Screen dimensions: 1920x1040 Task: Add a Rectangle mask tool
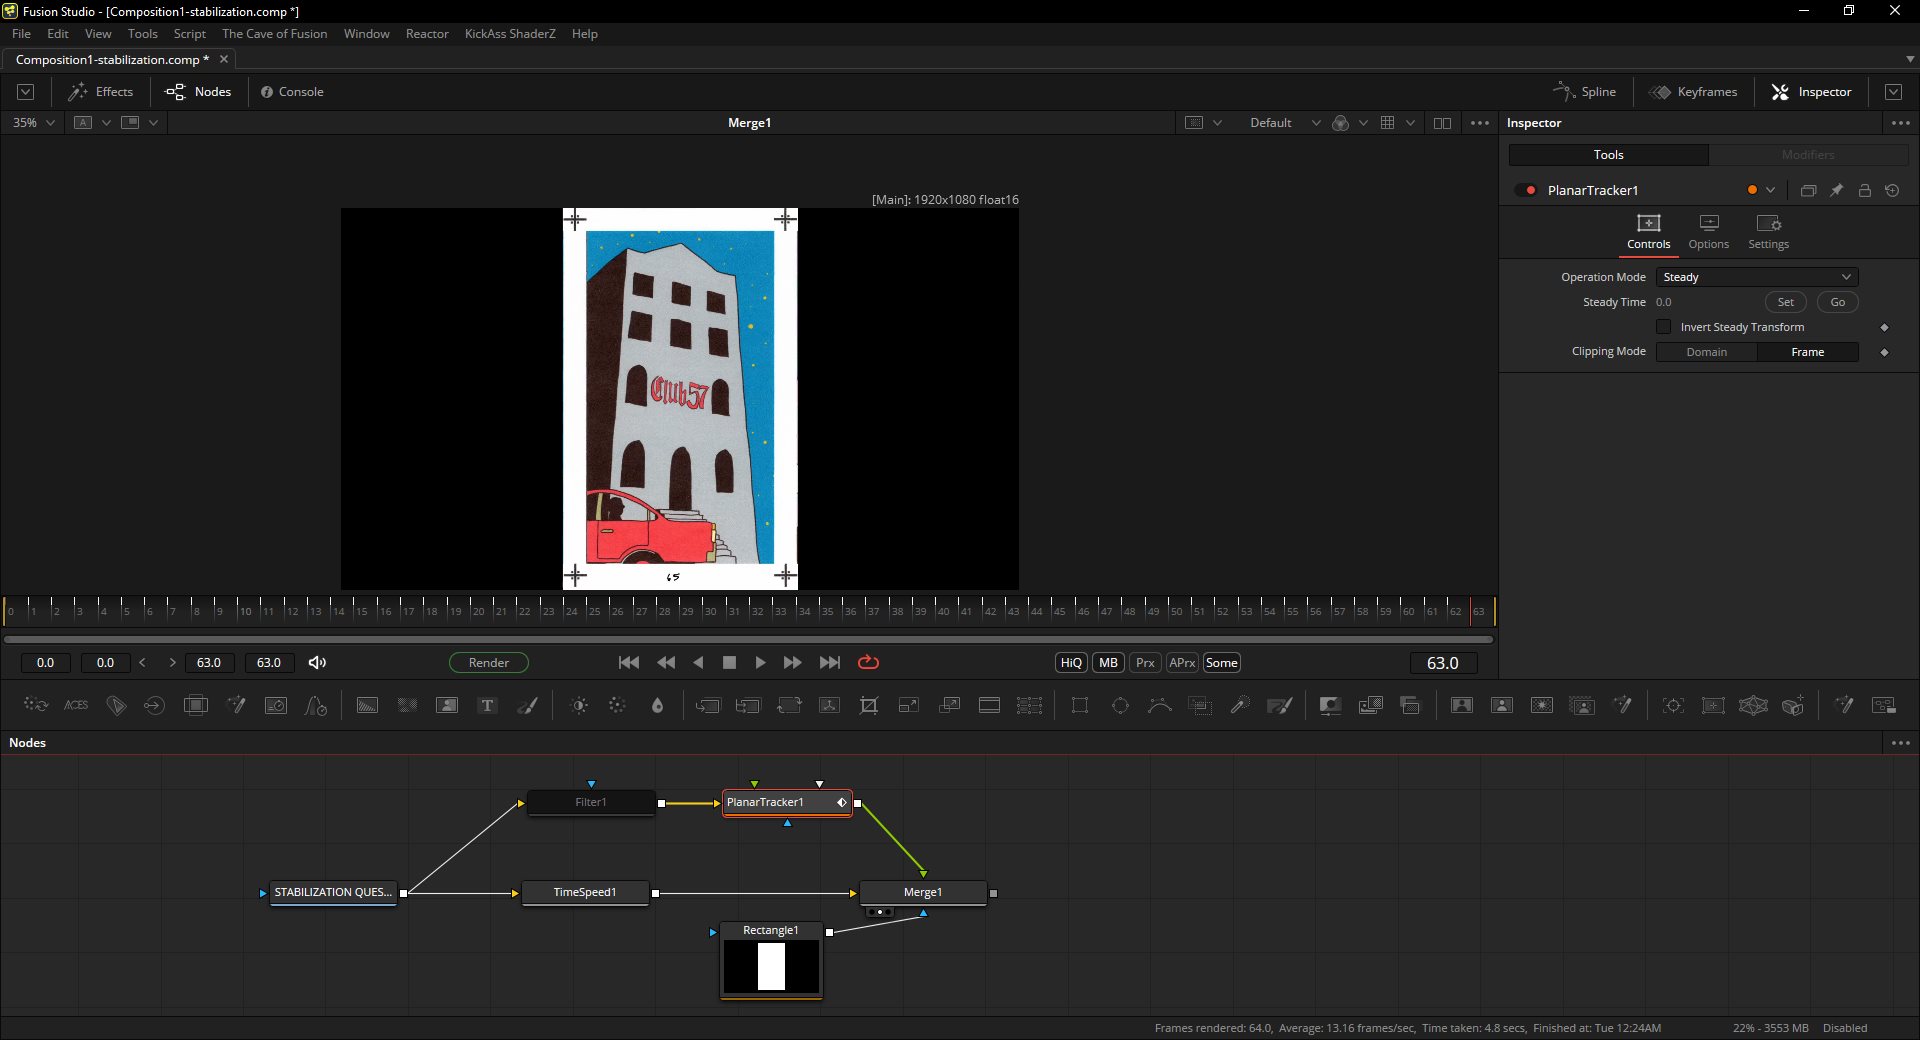point(1080,705)
